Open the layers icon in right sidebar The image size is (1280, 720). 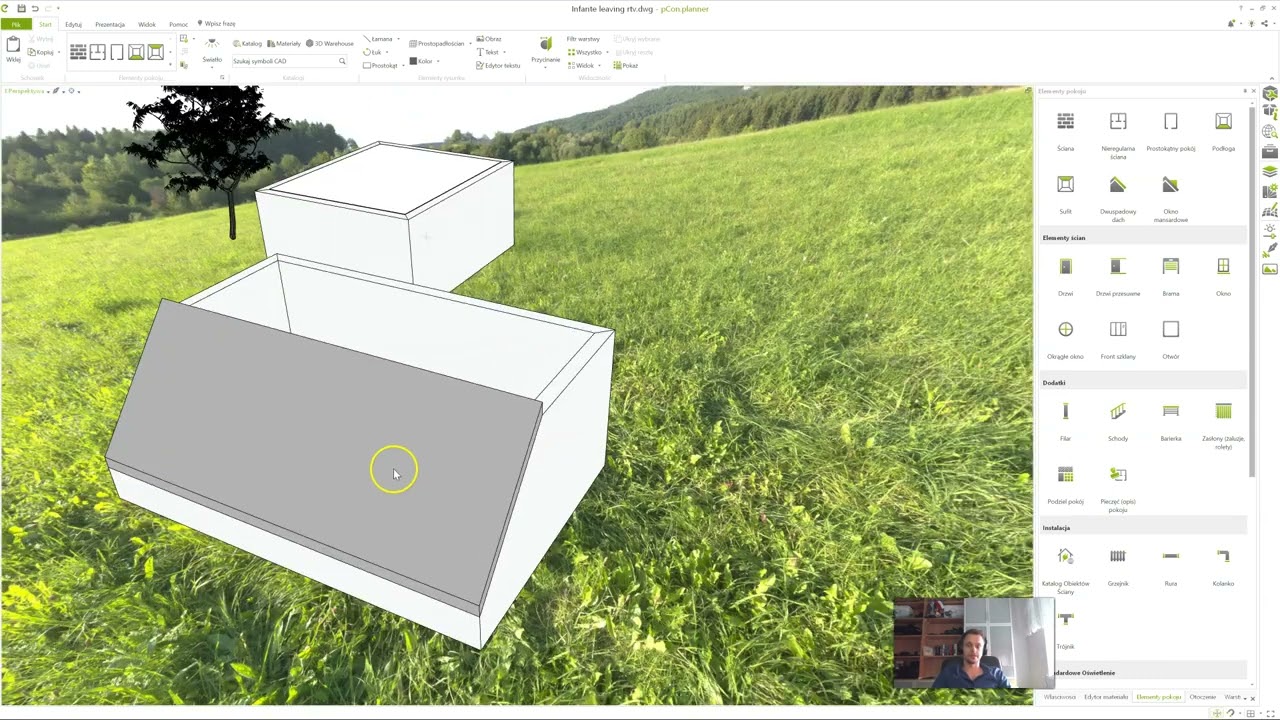point(1270,172)
